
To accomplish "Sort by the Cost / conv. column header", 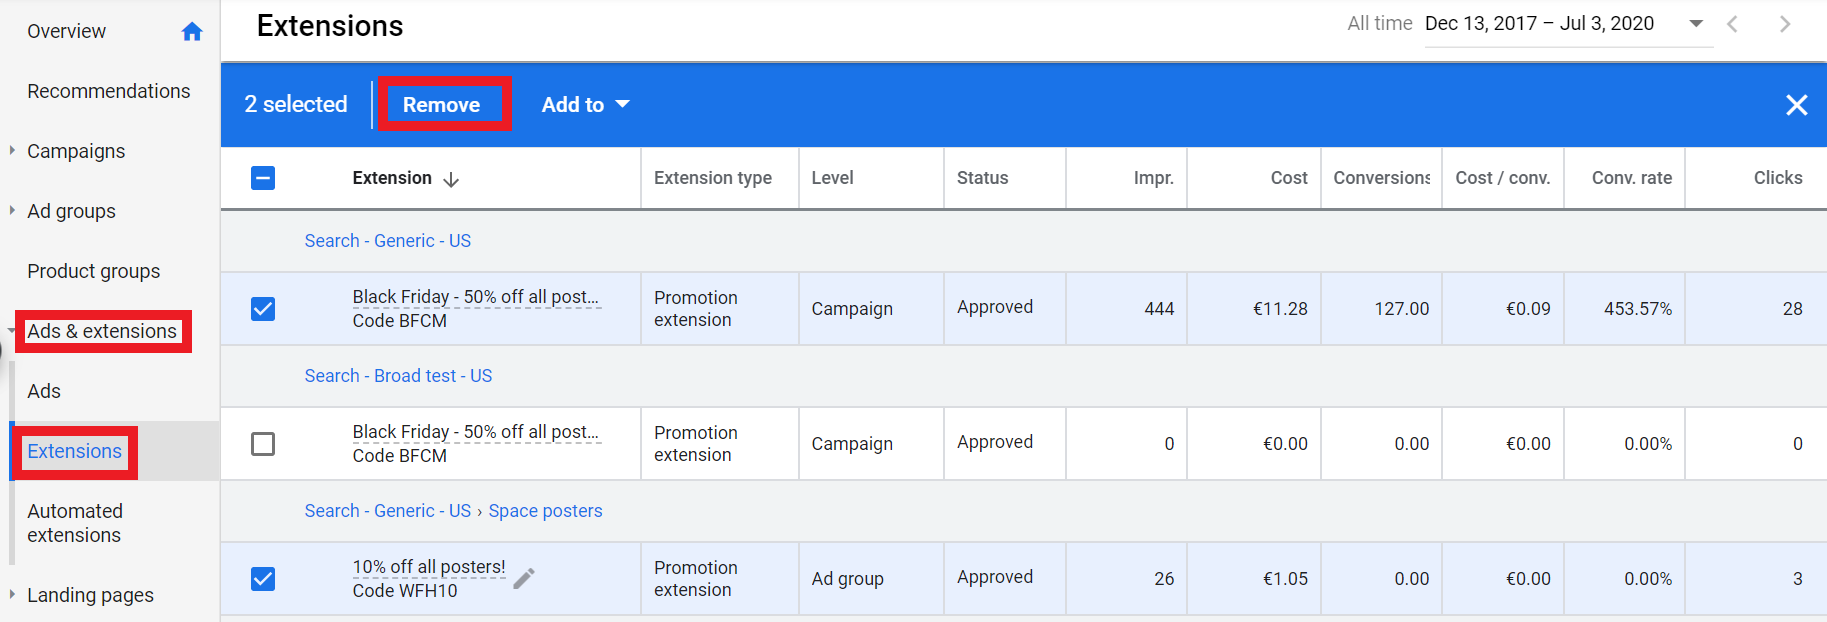I will coord(1502,178).
